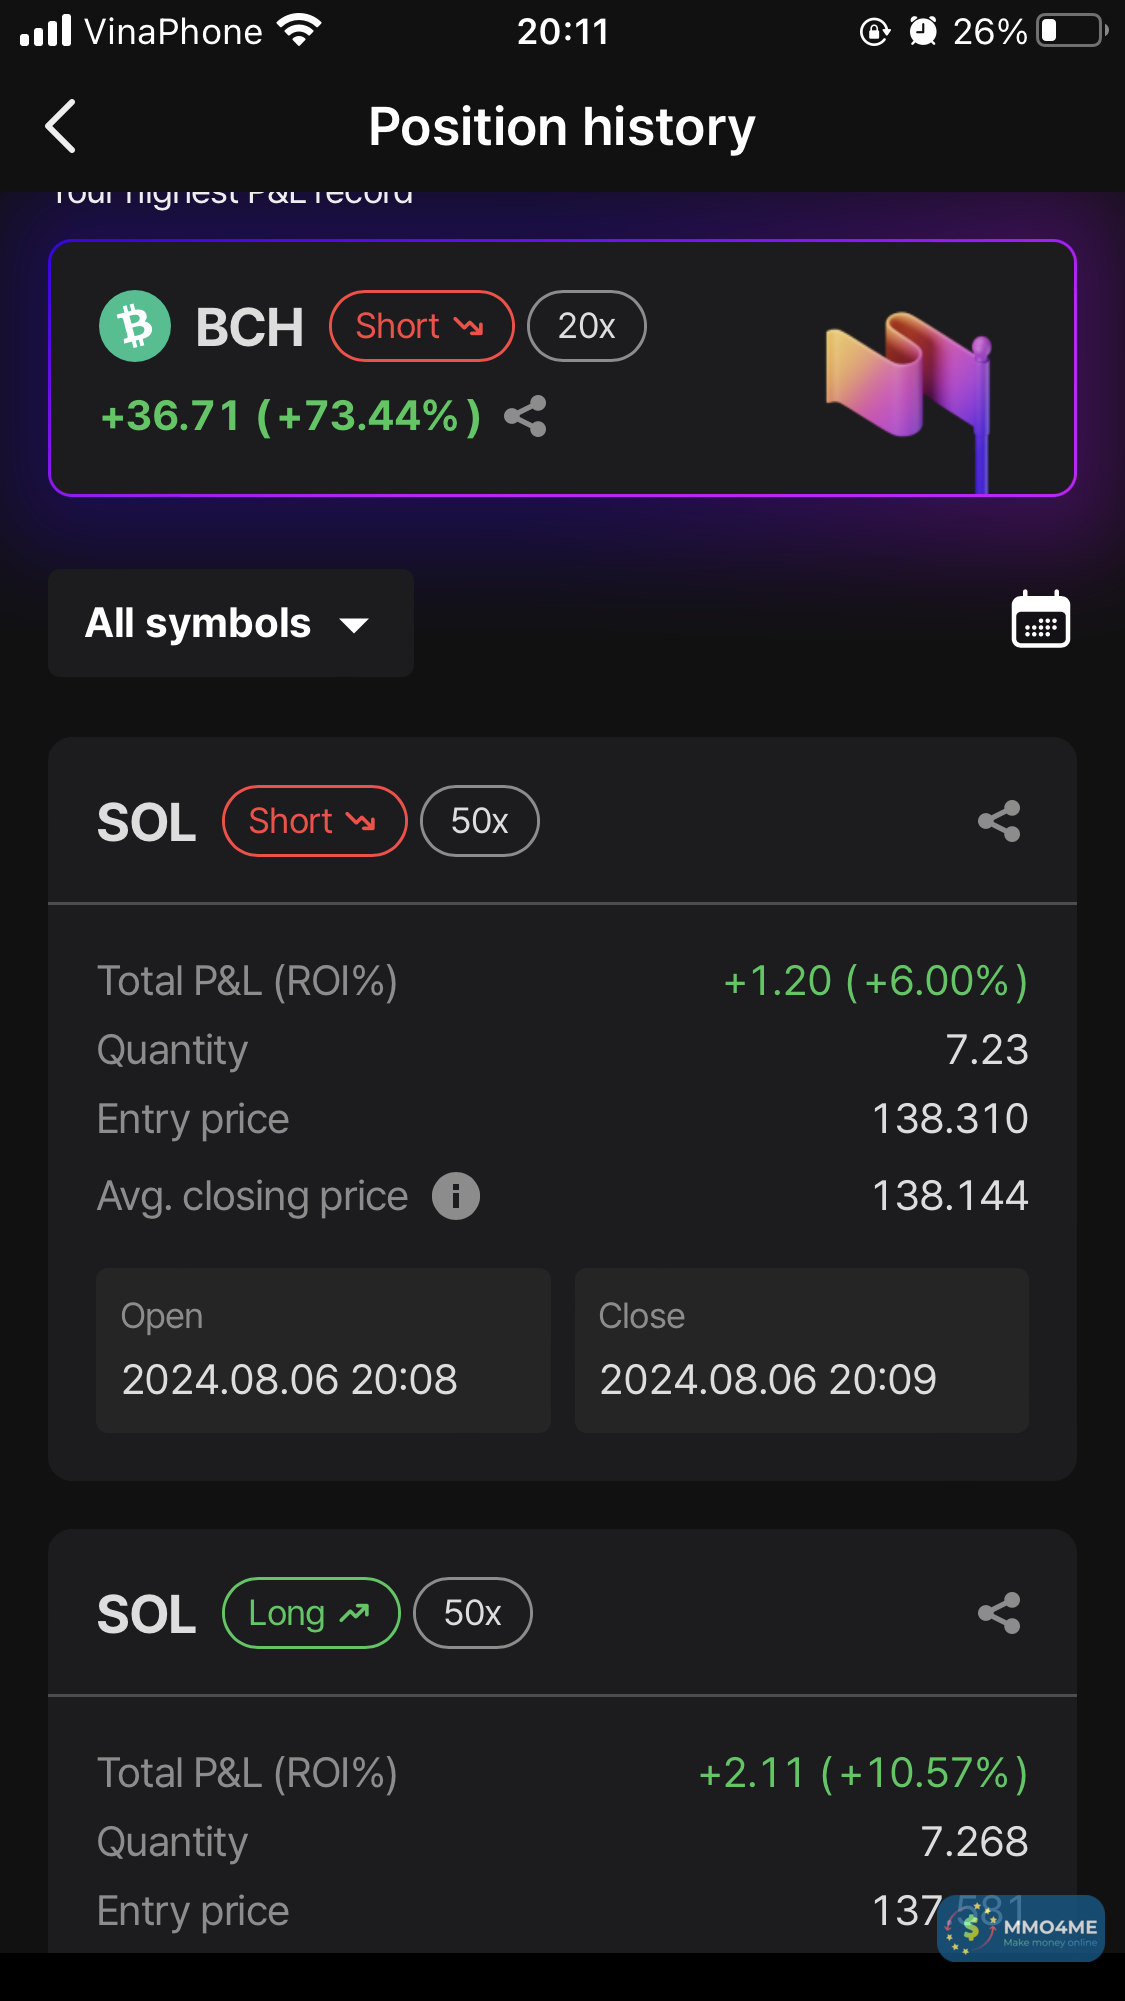1125x2001 pixels.
Task: Tap the 50x badge on SOL Short
Action: 479,821
